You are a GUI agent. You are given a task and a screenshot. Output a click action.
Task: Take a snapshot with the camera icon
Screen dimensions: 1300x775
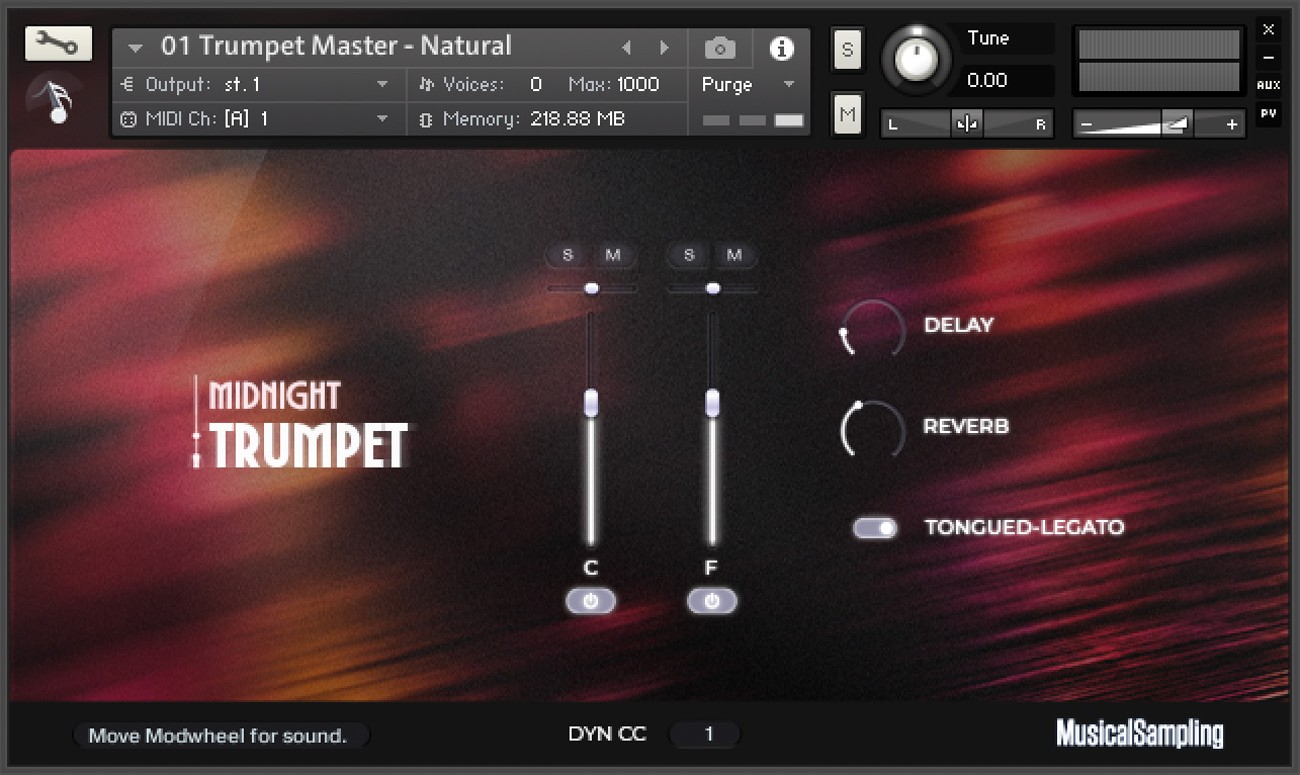click(720, 48)
